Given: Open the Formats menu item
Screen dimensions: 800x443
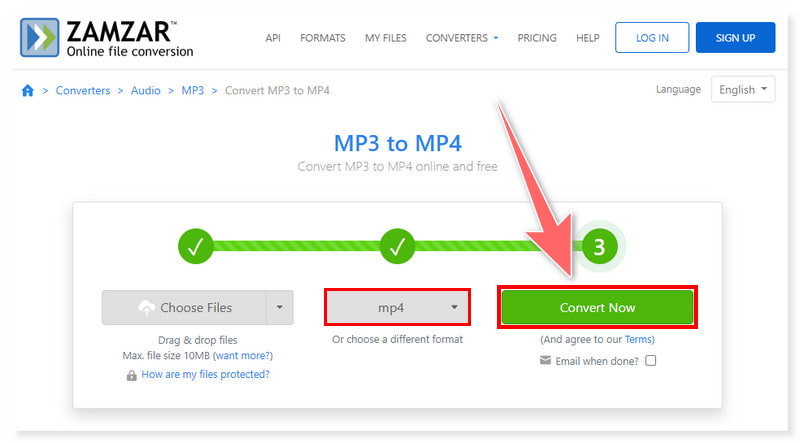Looking at the screenshot, I should 322,38.
